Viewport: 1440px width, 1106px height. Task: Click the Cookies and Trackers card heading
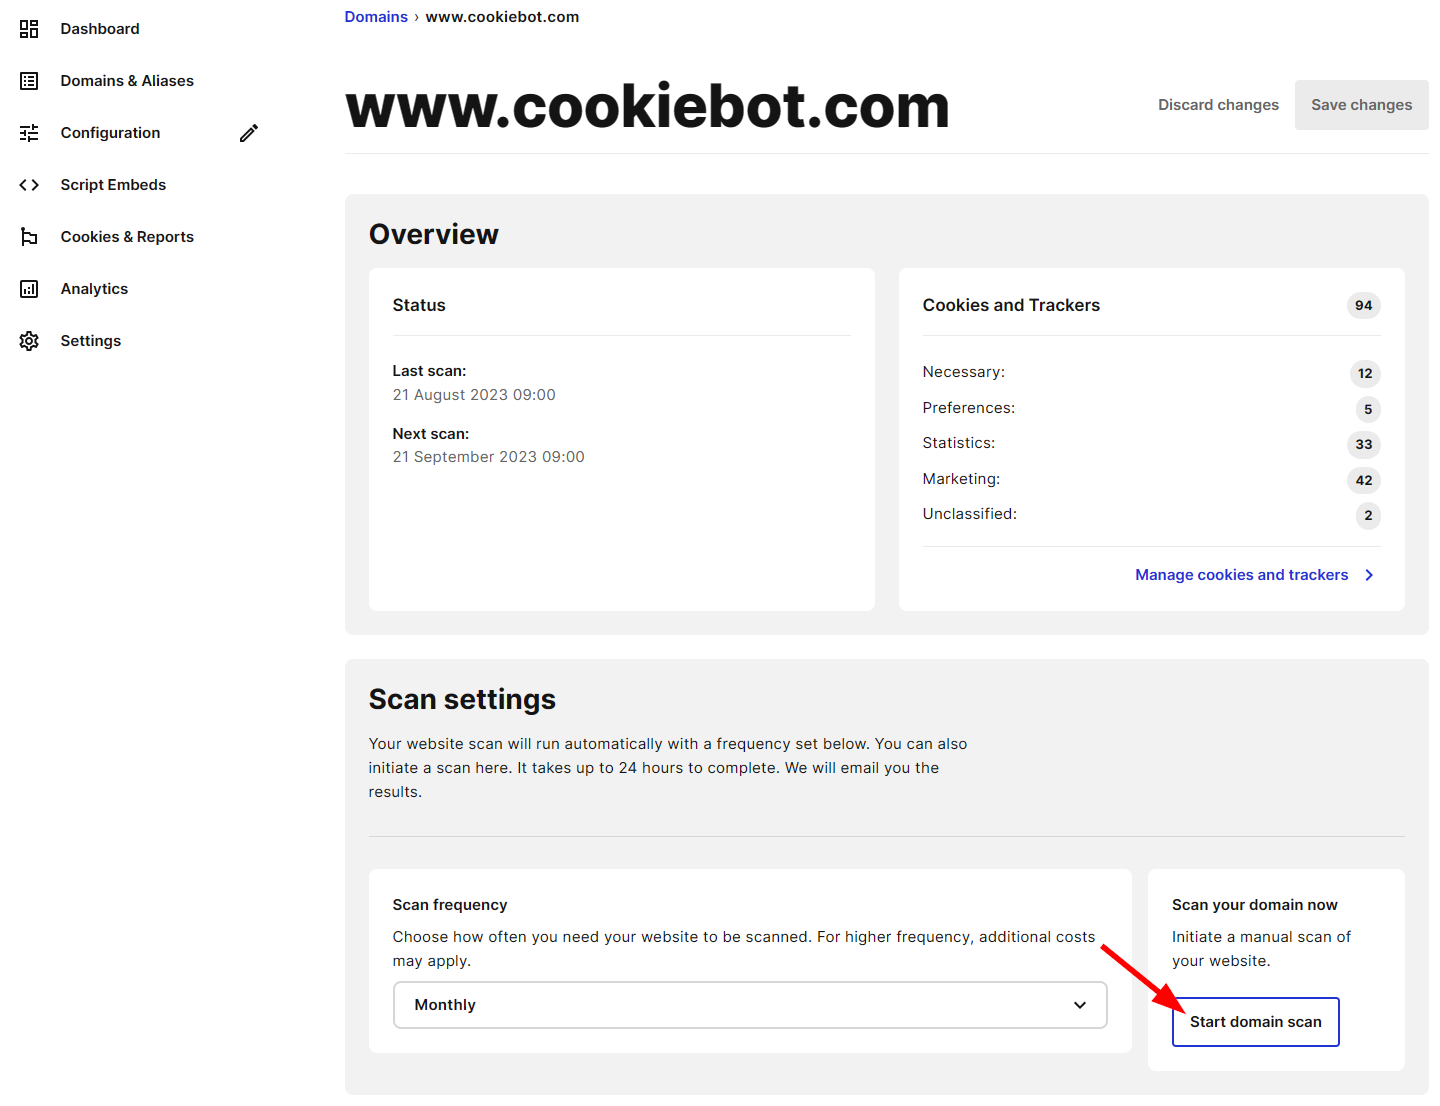1011,306
